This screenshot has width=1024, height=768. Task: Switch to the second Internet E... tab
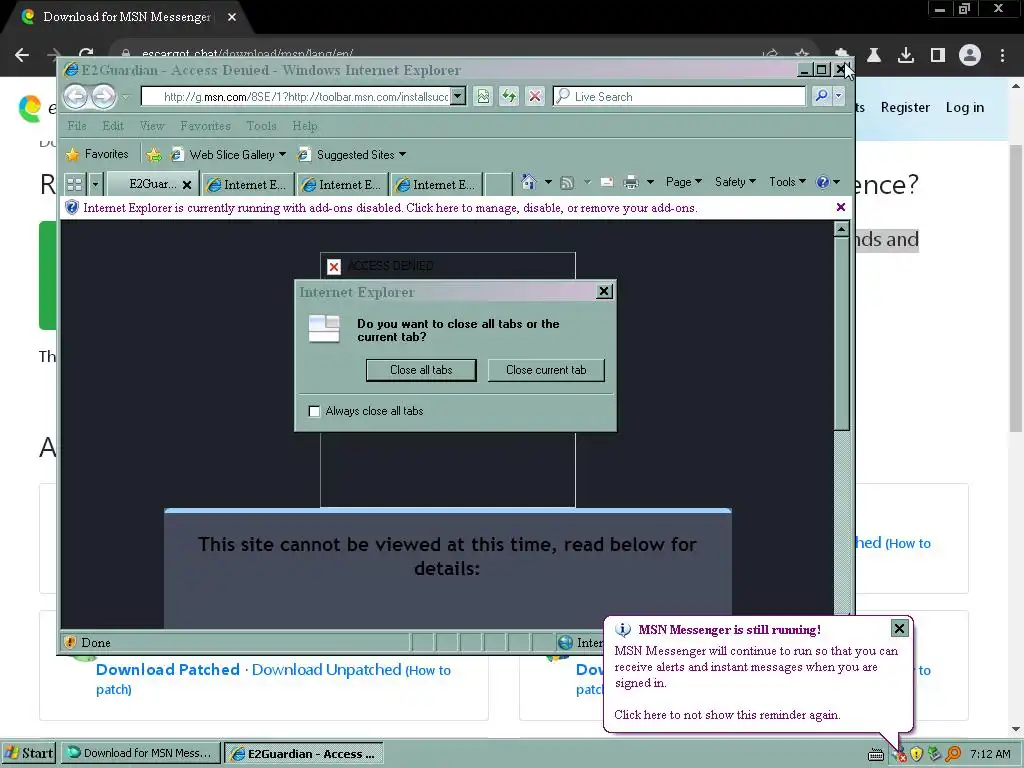[342, 185]
